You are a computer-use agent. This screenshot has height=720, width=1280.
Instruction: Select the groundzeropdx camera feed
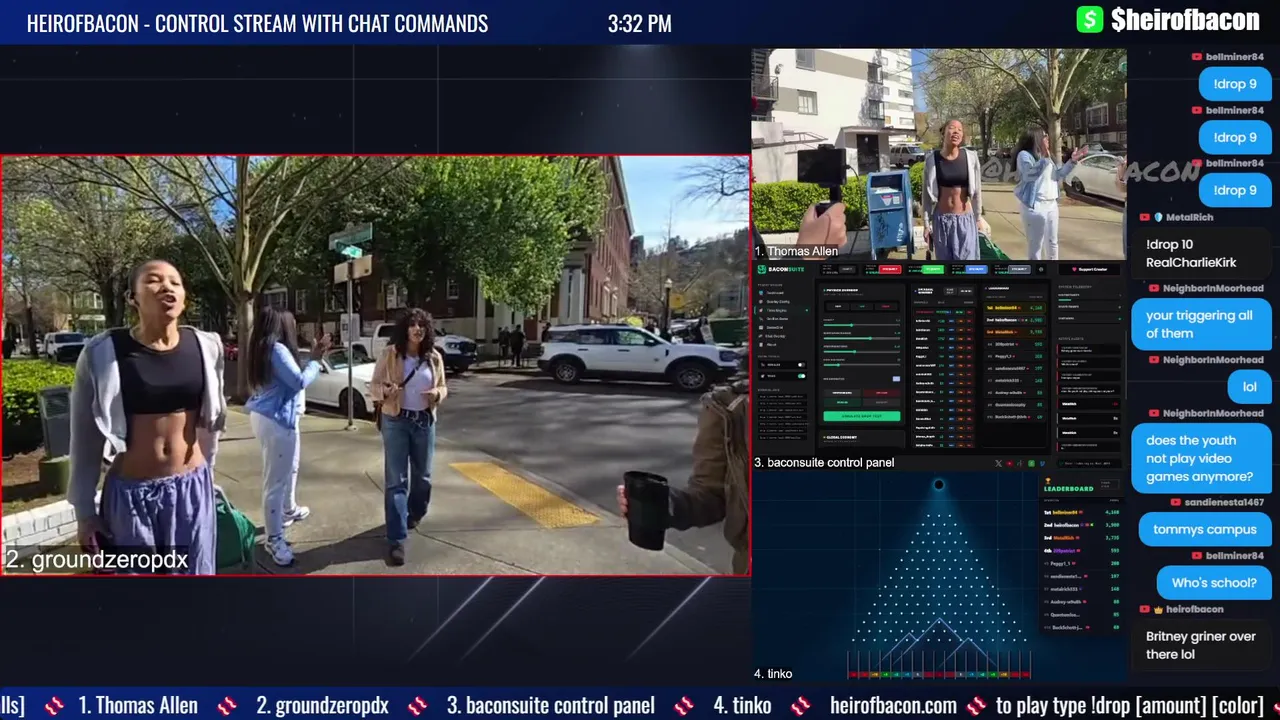tap(375, 365)
